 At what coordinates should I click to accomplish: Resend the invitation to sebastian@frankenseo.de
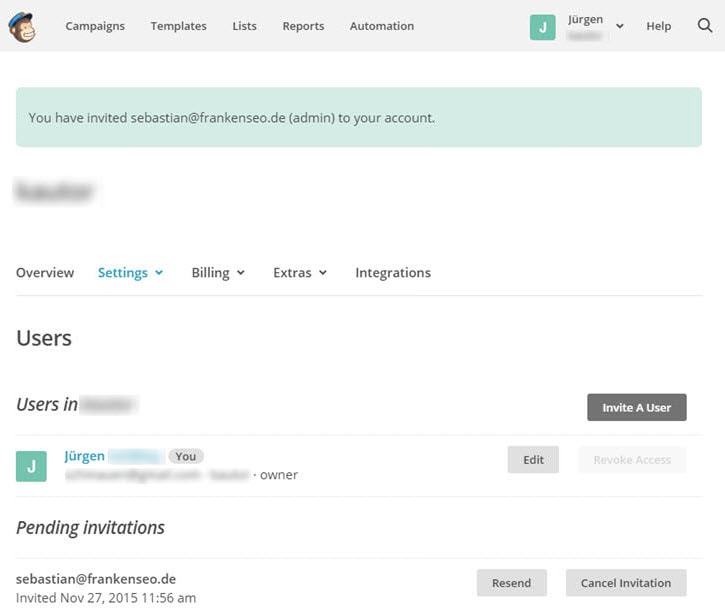tap(511, 583)
